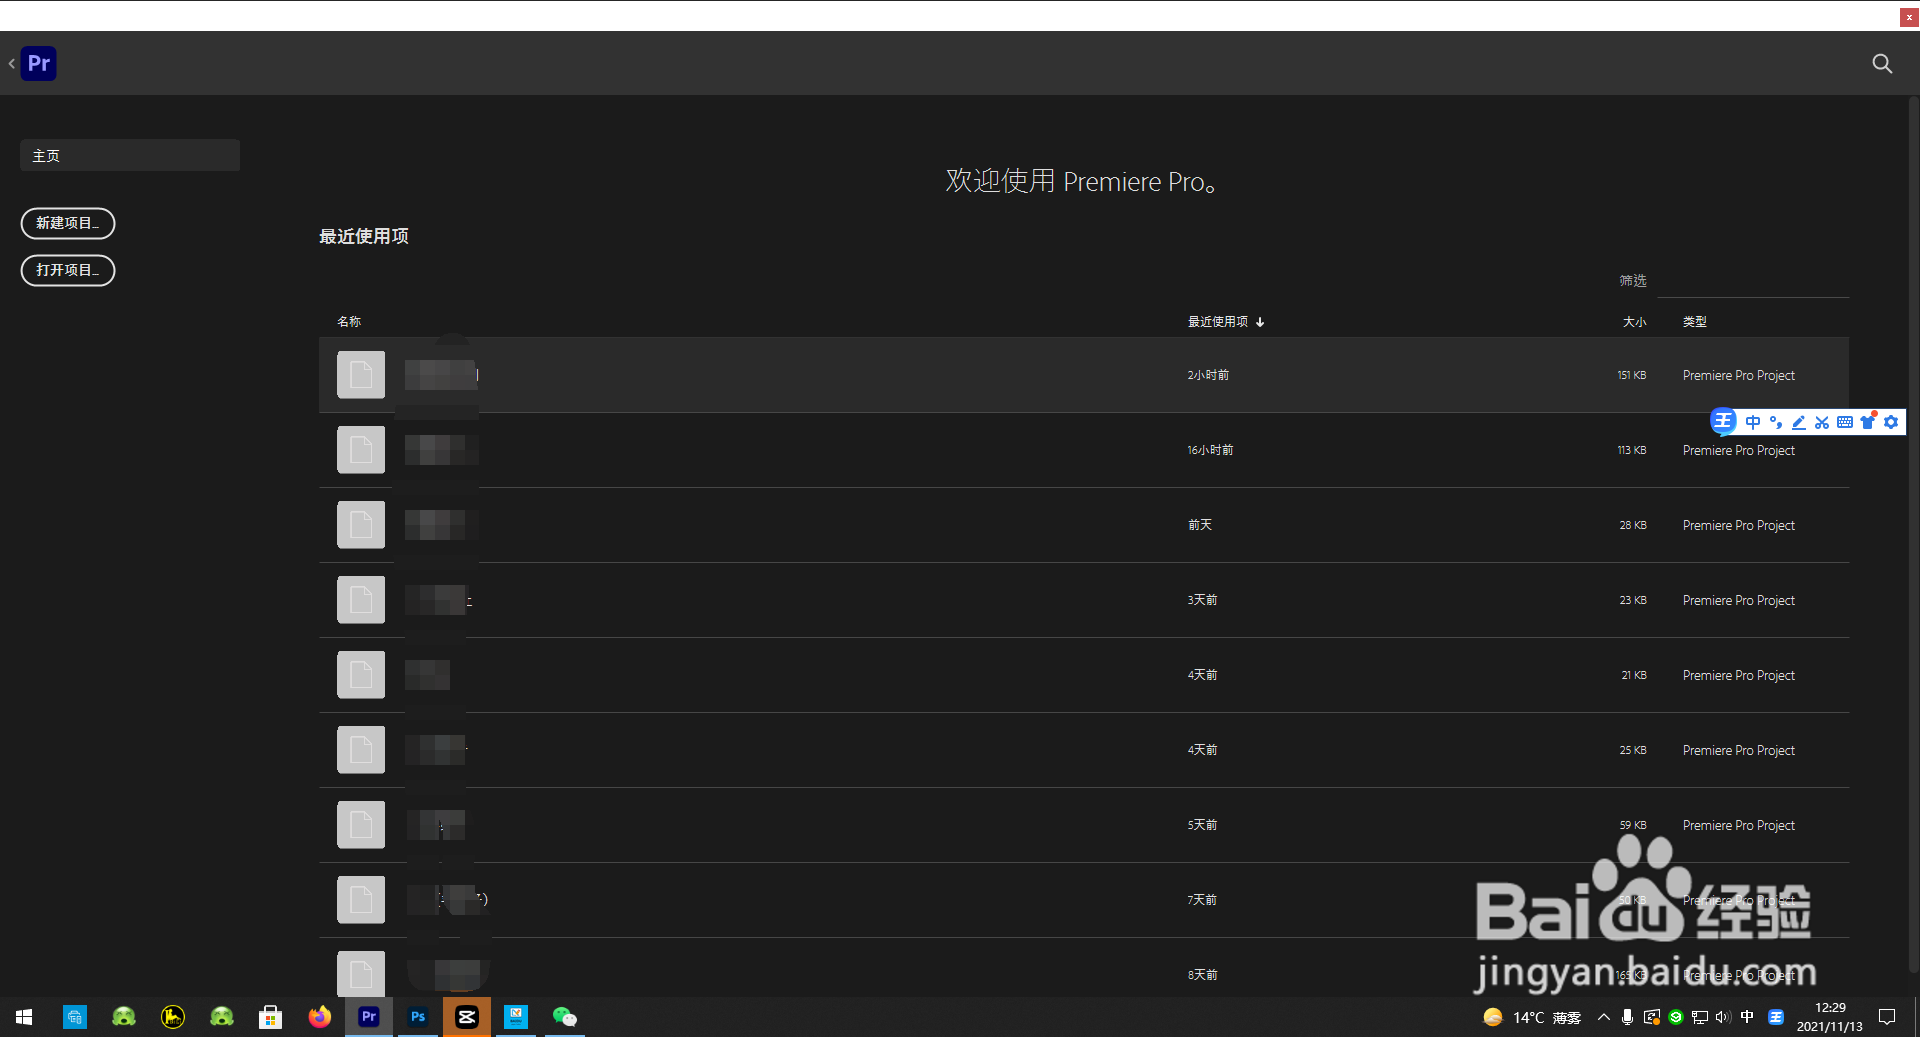Open the search magnifier icon
The image size is (1920, 1037).
pos(1882,64)
